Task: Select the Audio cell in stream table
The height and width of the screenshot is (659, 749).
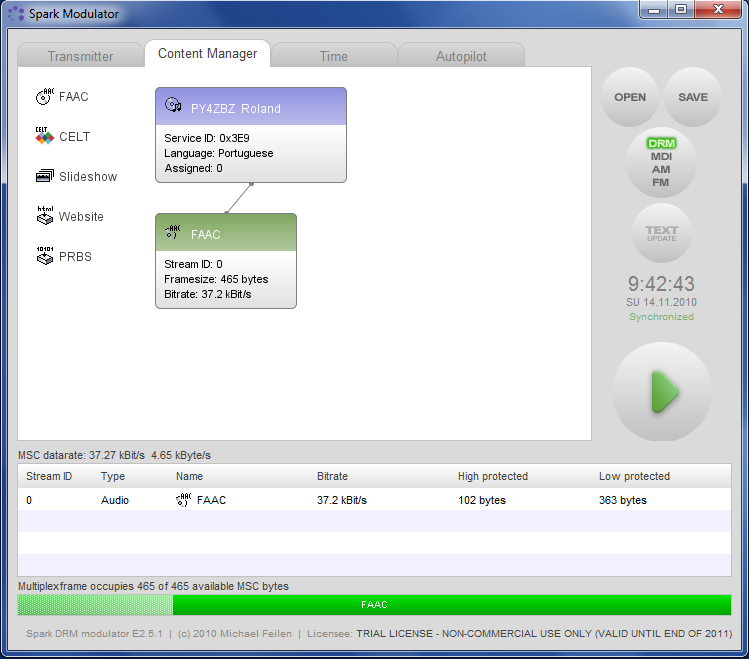Action: (x=115, y=500)
